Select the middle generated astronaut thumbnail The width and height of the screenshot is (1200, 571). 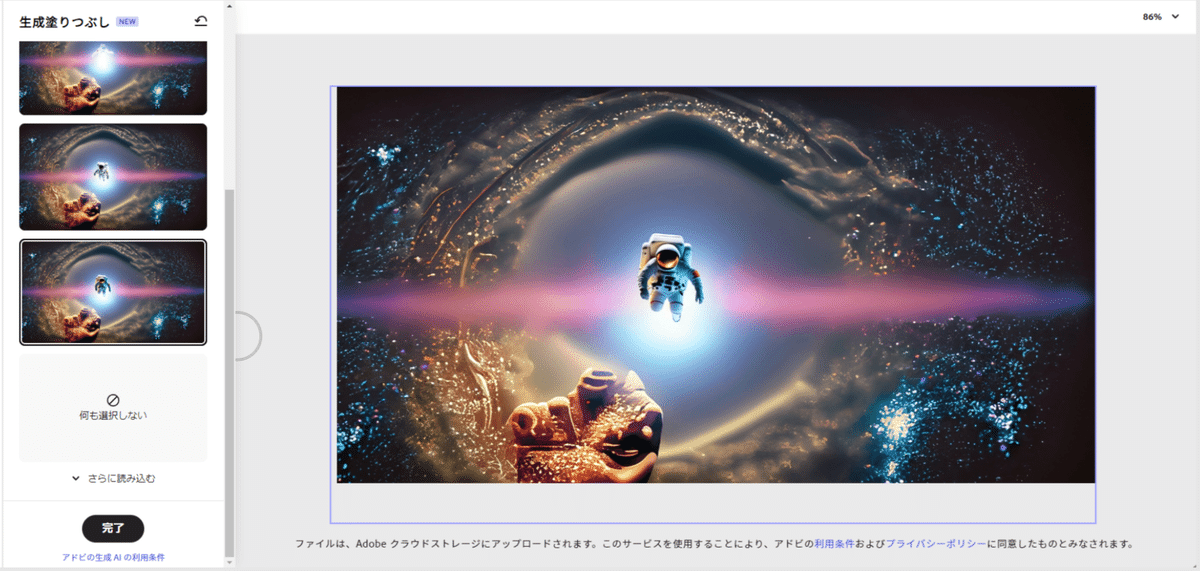113,177
